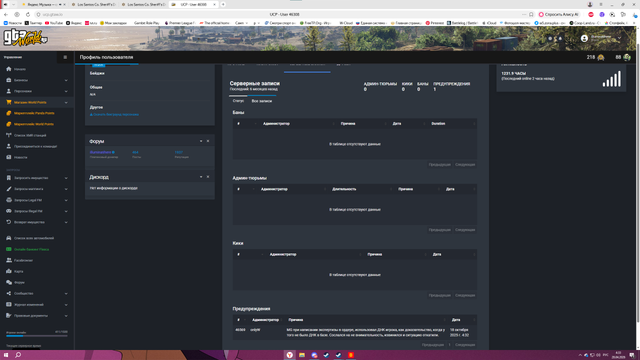Click the Бизнесы briefcase icon
The image size is (640, 360).
tap(9, 80)
